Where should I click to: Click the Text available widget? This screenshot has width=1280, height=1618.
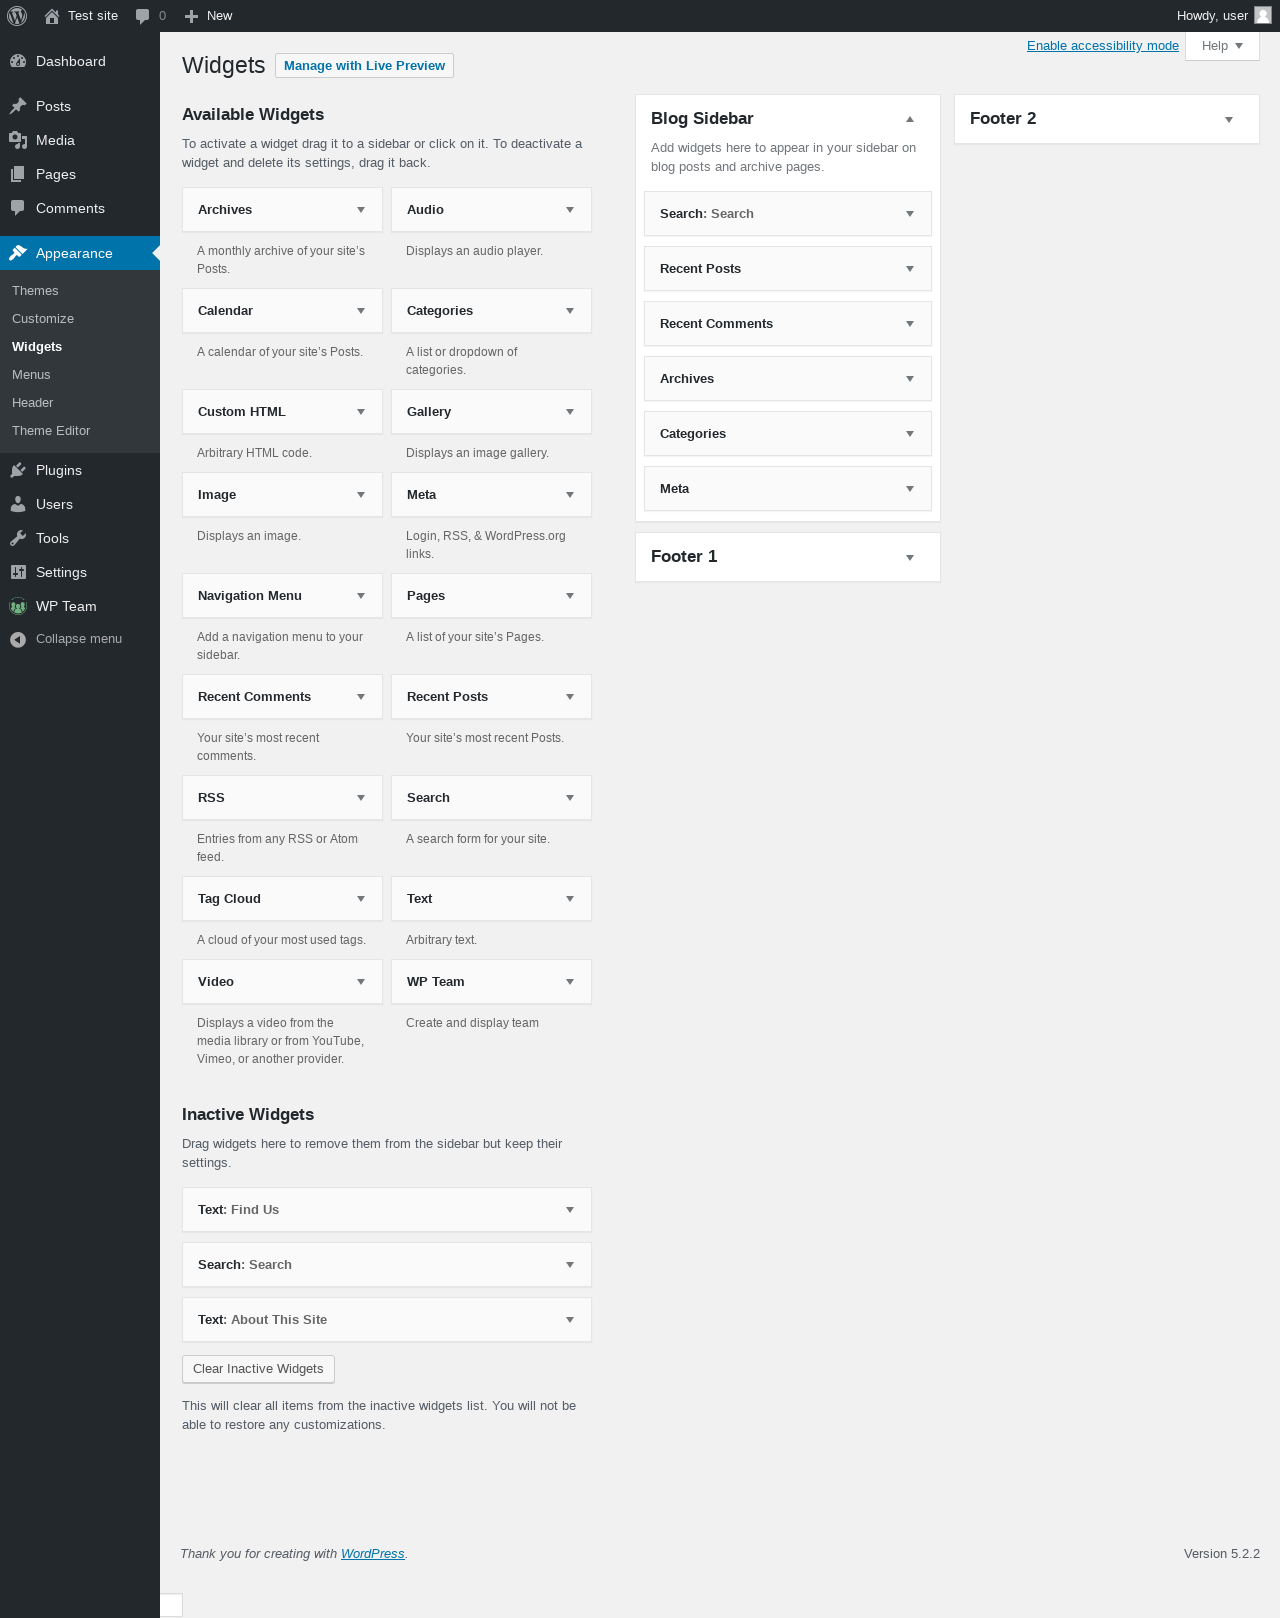(x=491, y=899)
